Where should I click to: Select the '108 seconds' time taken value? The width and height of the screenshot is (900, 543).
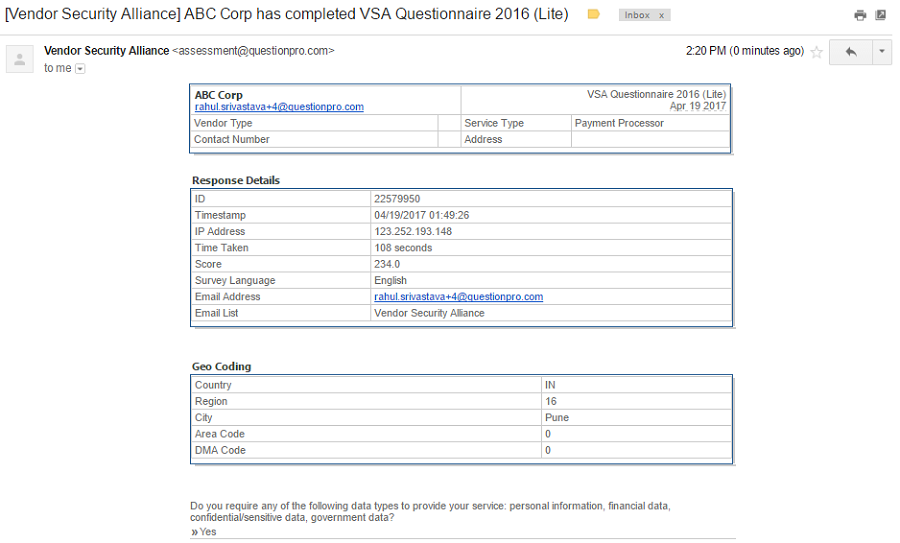pos(404,248)
